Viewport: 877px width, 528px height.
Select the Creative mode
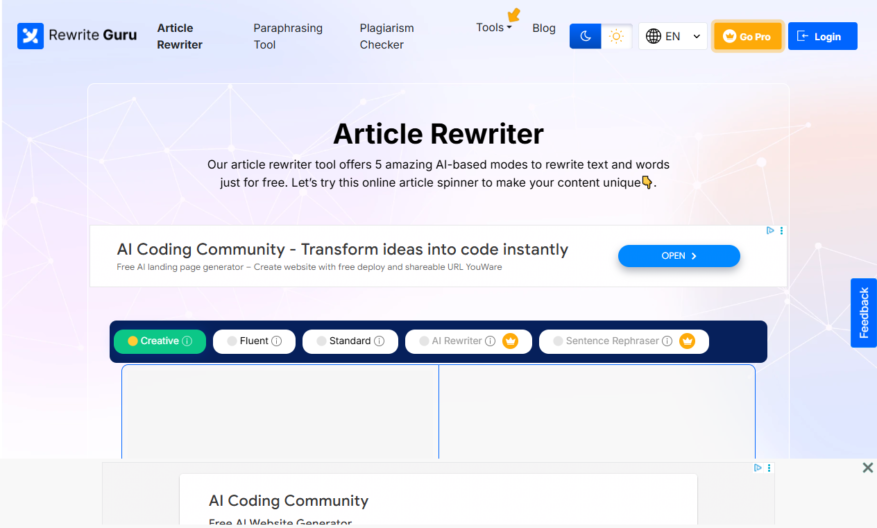159,341
